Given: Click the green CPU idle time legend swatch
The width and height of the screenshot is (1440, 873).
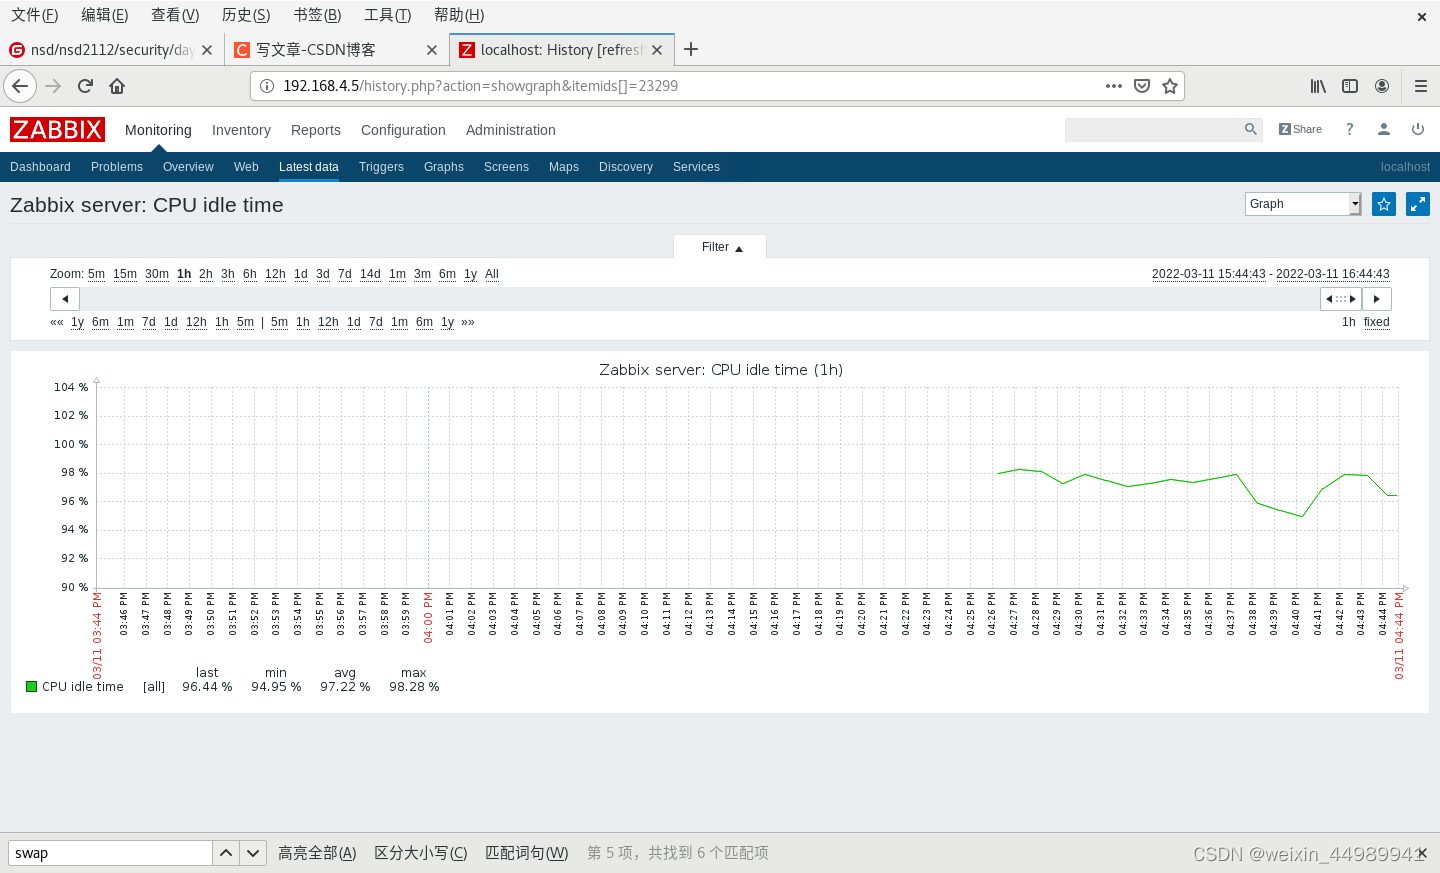Looking at the screenshot, I should (31, 686).
